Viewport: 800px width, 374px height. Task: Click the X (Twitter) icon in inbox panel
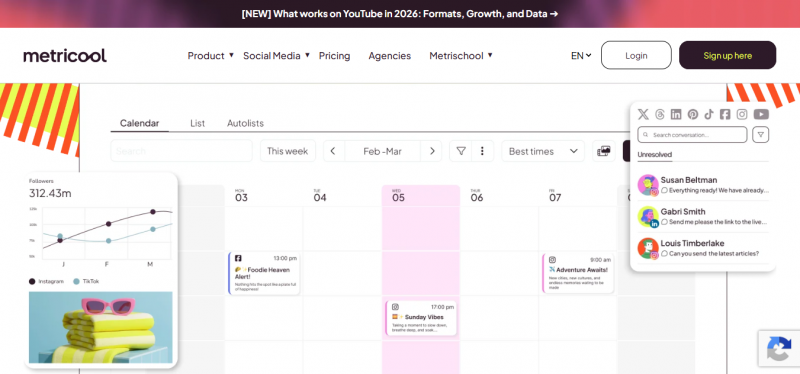point(643,114)
